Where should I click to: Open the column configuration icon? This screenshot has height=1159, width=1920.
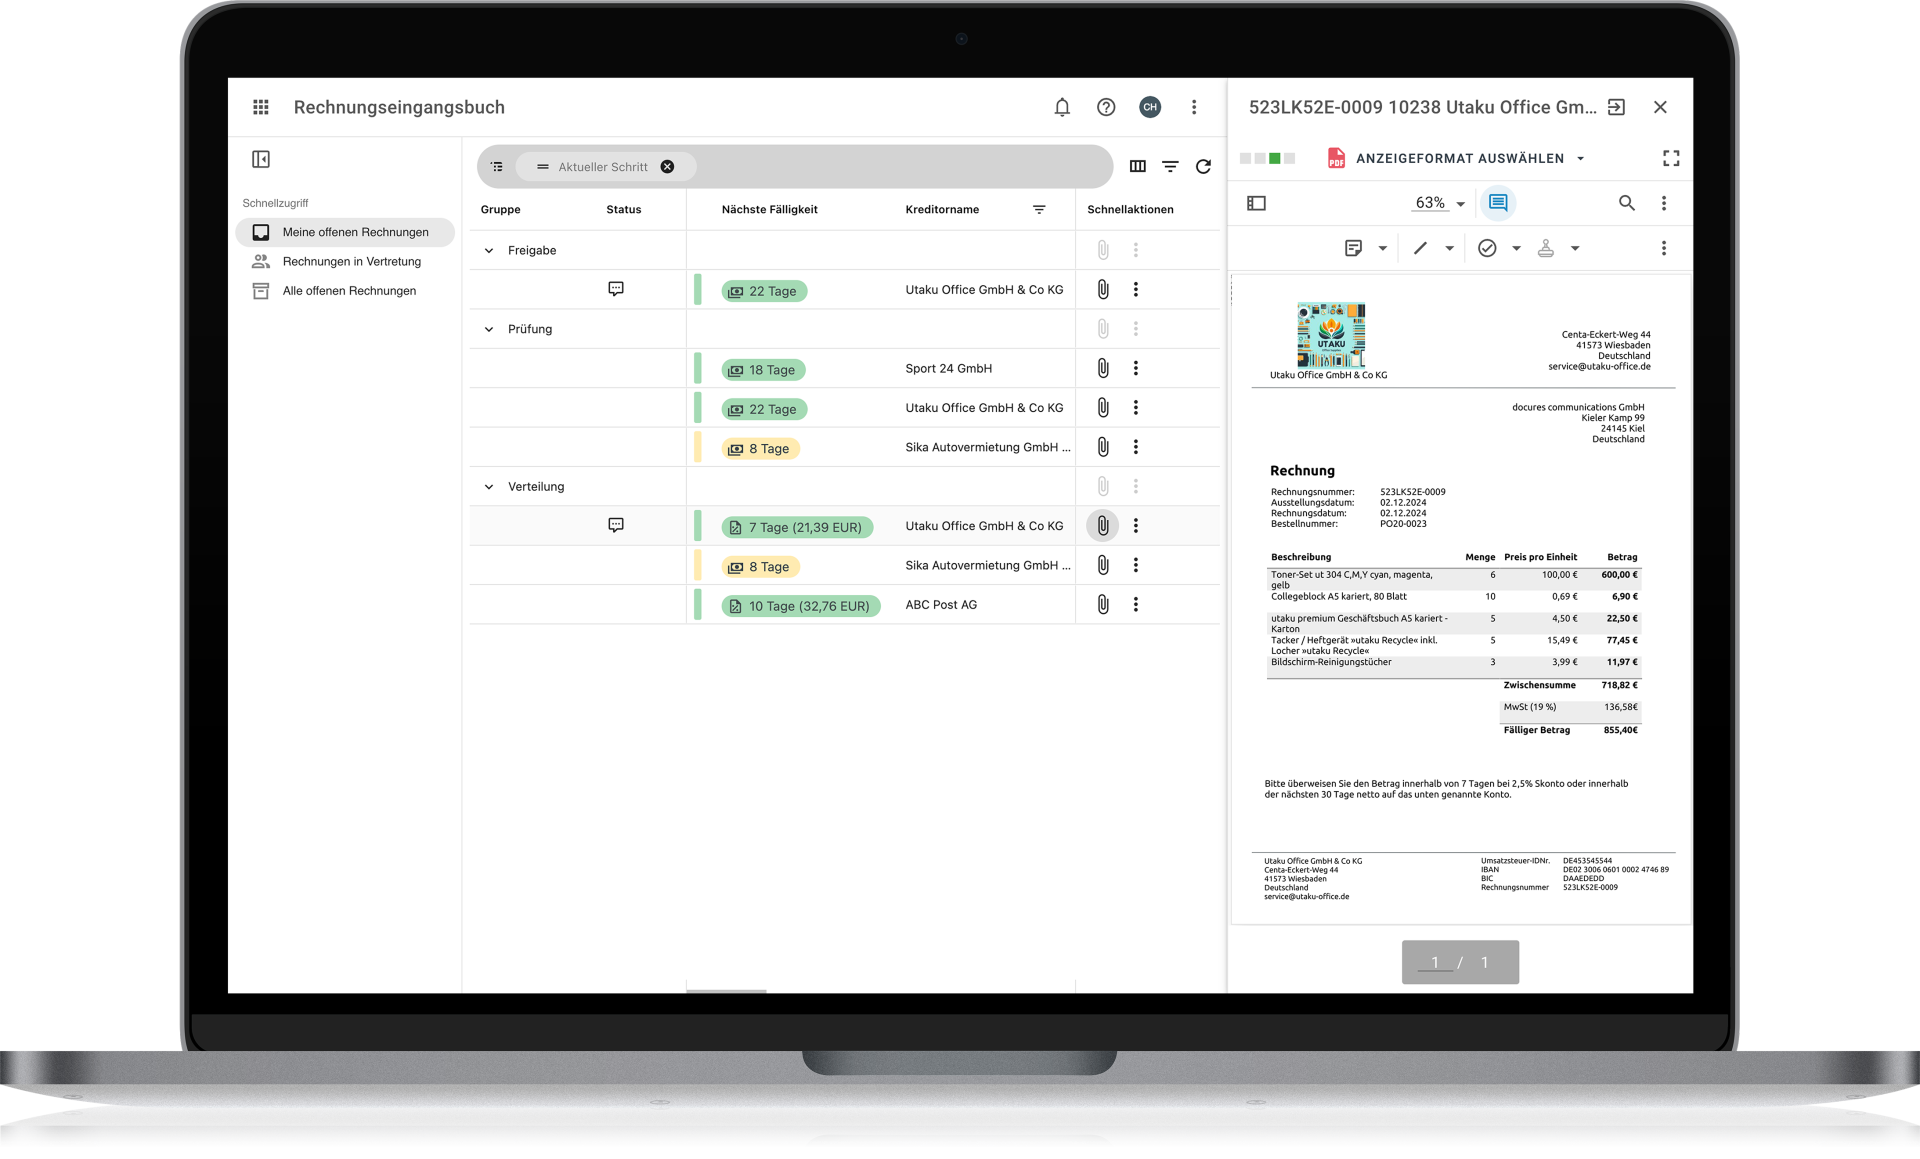click(1137, 166)
